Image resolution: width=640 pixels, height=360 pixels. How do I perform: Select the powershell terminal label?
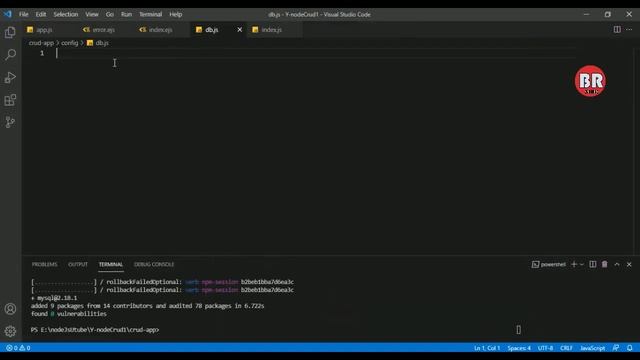(x=549, y=264)
